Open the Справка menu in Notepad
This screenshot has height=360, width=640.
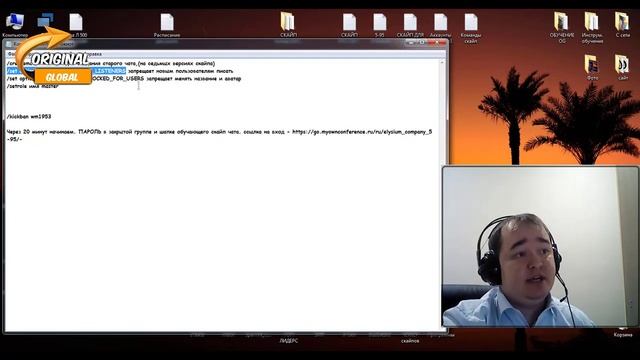tap(94, 54)
